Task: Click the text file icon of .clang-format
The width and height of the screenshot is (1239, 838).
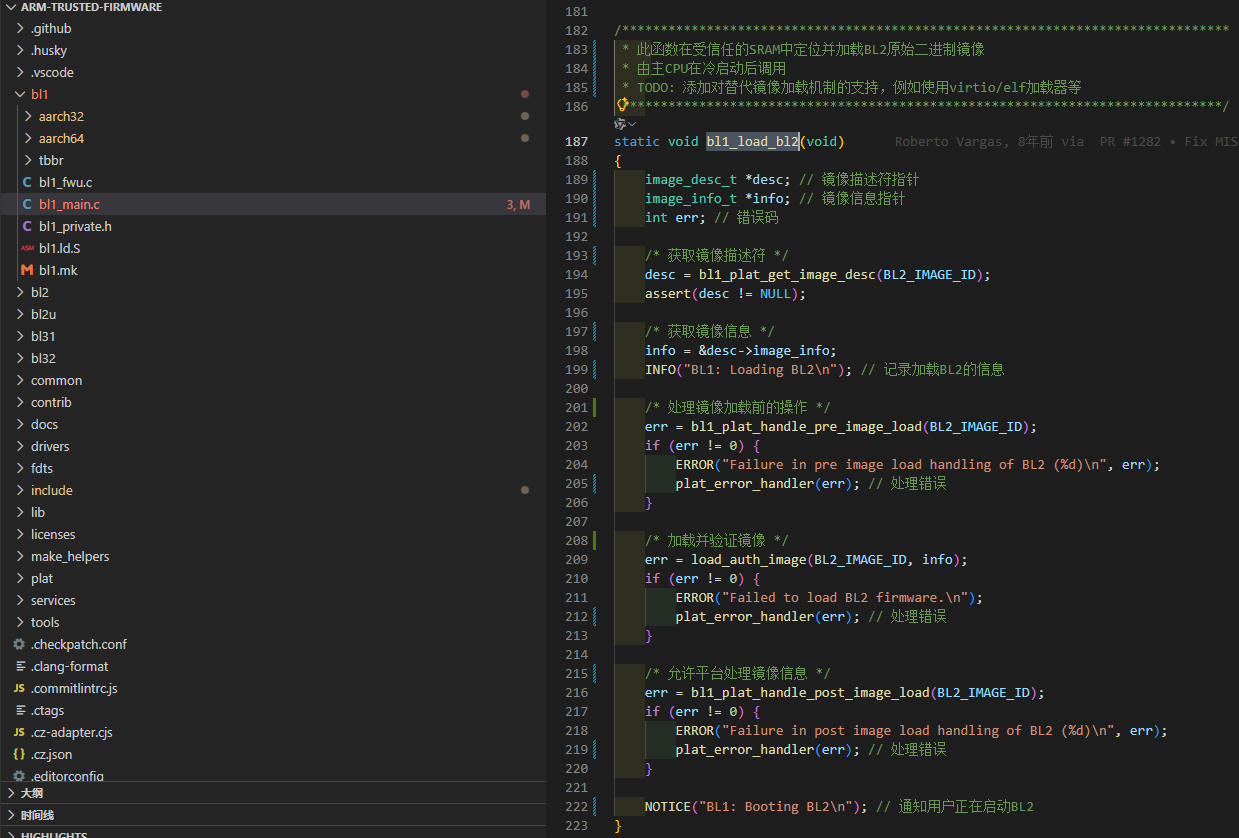Action: point(19,666)
